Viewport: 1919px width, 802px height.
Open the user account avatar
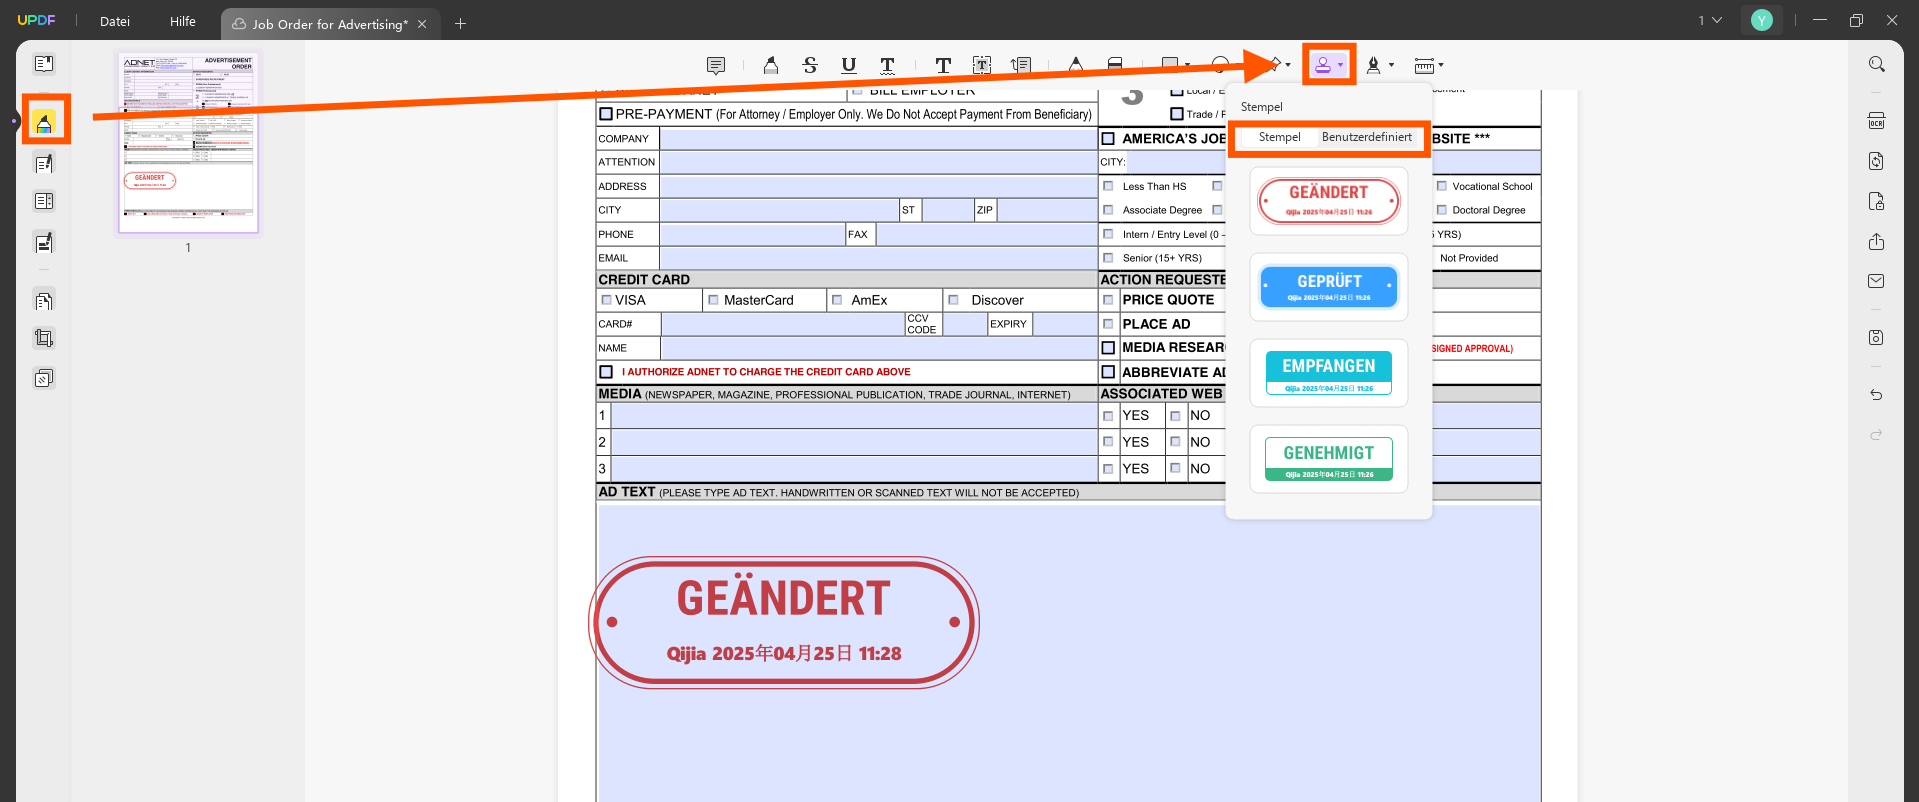pos(1762,20)
